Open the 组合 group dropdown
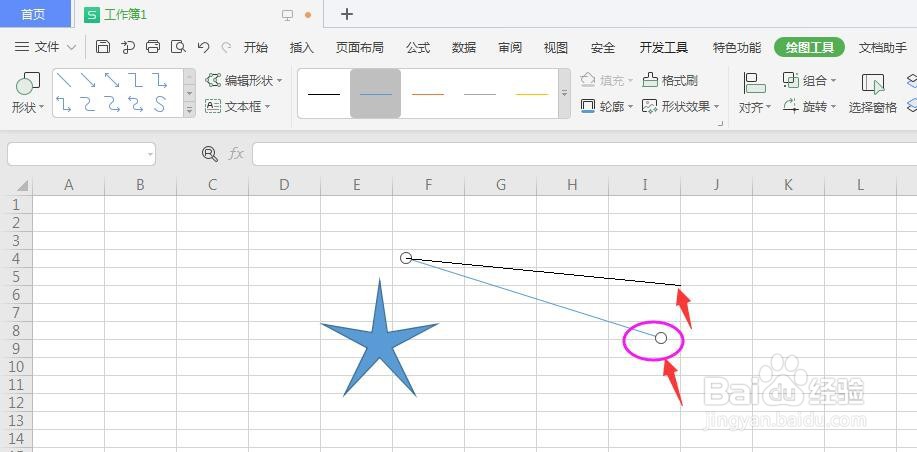Screen dimensions: 917x452 pyautogui.click(x=833, y=80)
